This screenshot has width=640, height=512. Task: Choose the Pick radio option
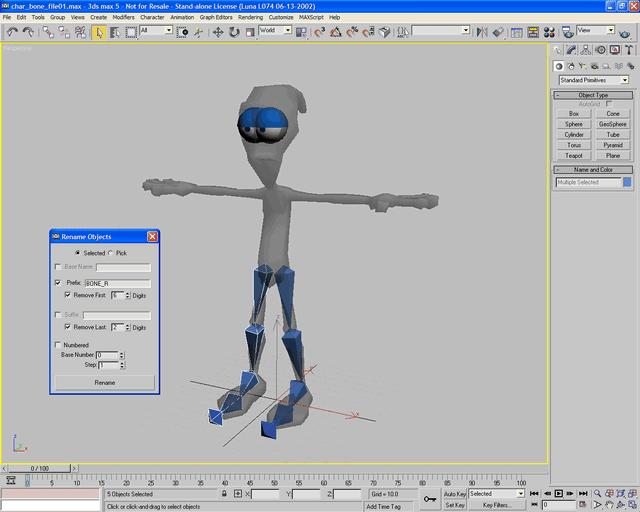[111, 253]
